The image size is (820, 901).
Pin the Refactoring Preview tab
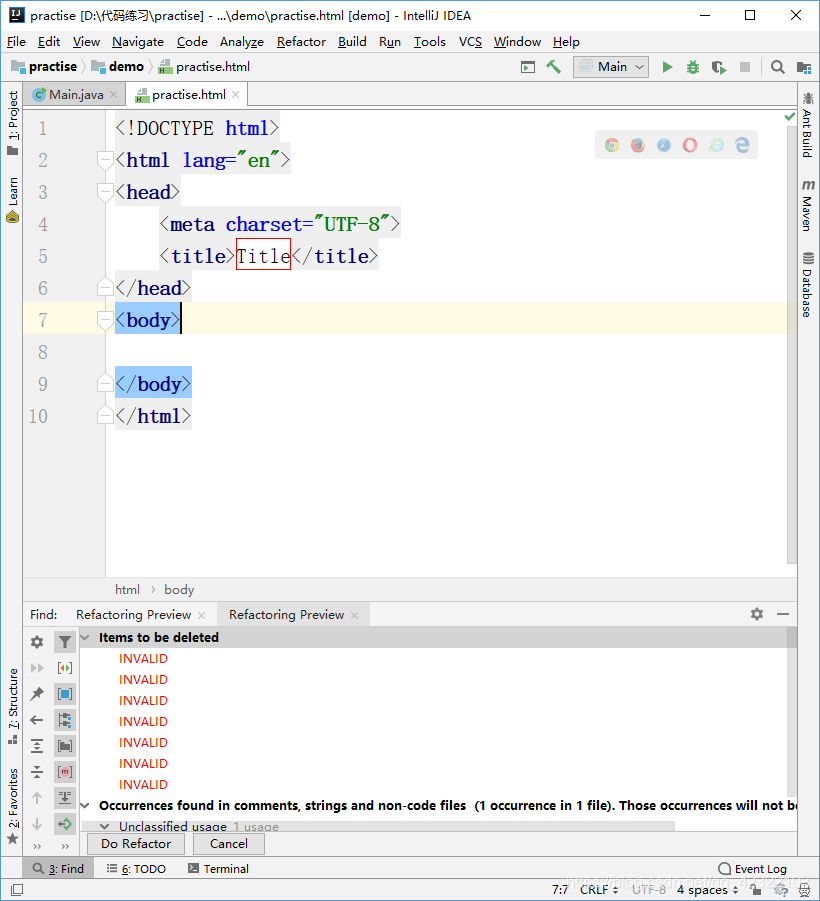(37, 694)
